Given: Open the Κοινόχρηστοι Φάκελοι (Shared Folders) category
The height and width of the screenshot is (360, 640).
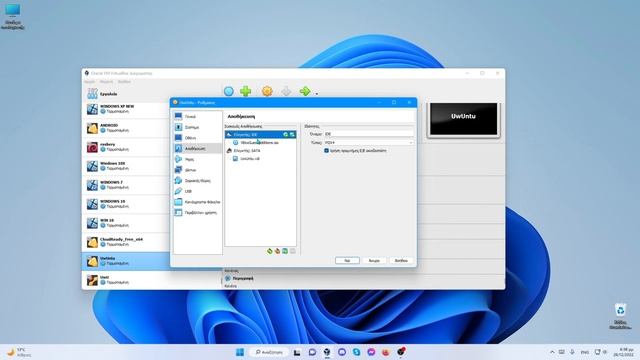Looking at the screenshot, I should click(198, 202).
